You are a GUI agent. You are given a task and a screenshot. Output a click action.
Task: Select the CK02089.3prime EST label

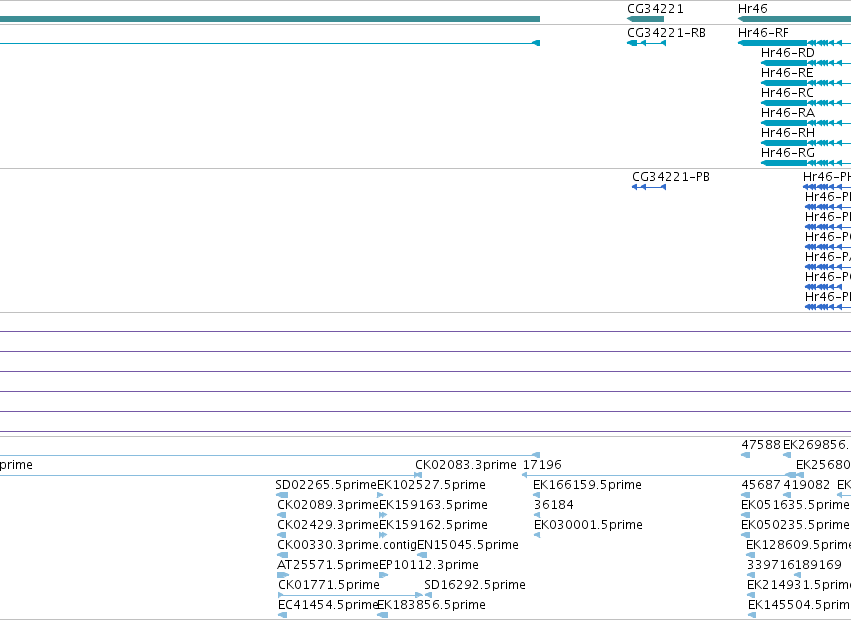(x=327, y=505)
